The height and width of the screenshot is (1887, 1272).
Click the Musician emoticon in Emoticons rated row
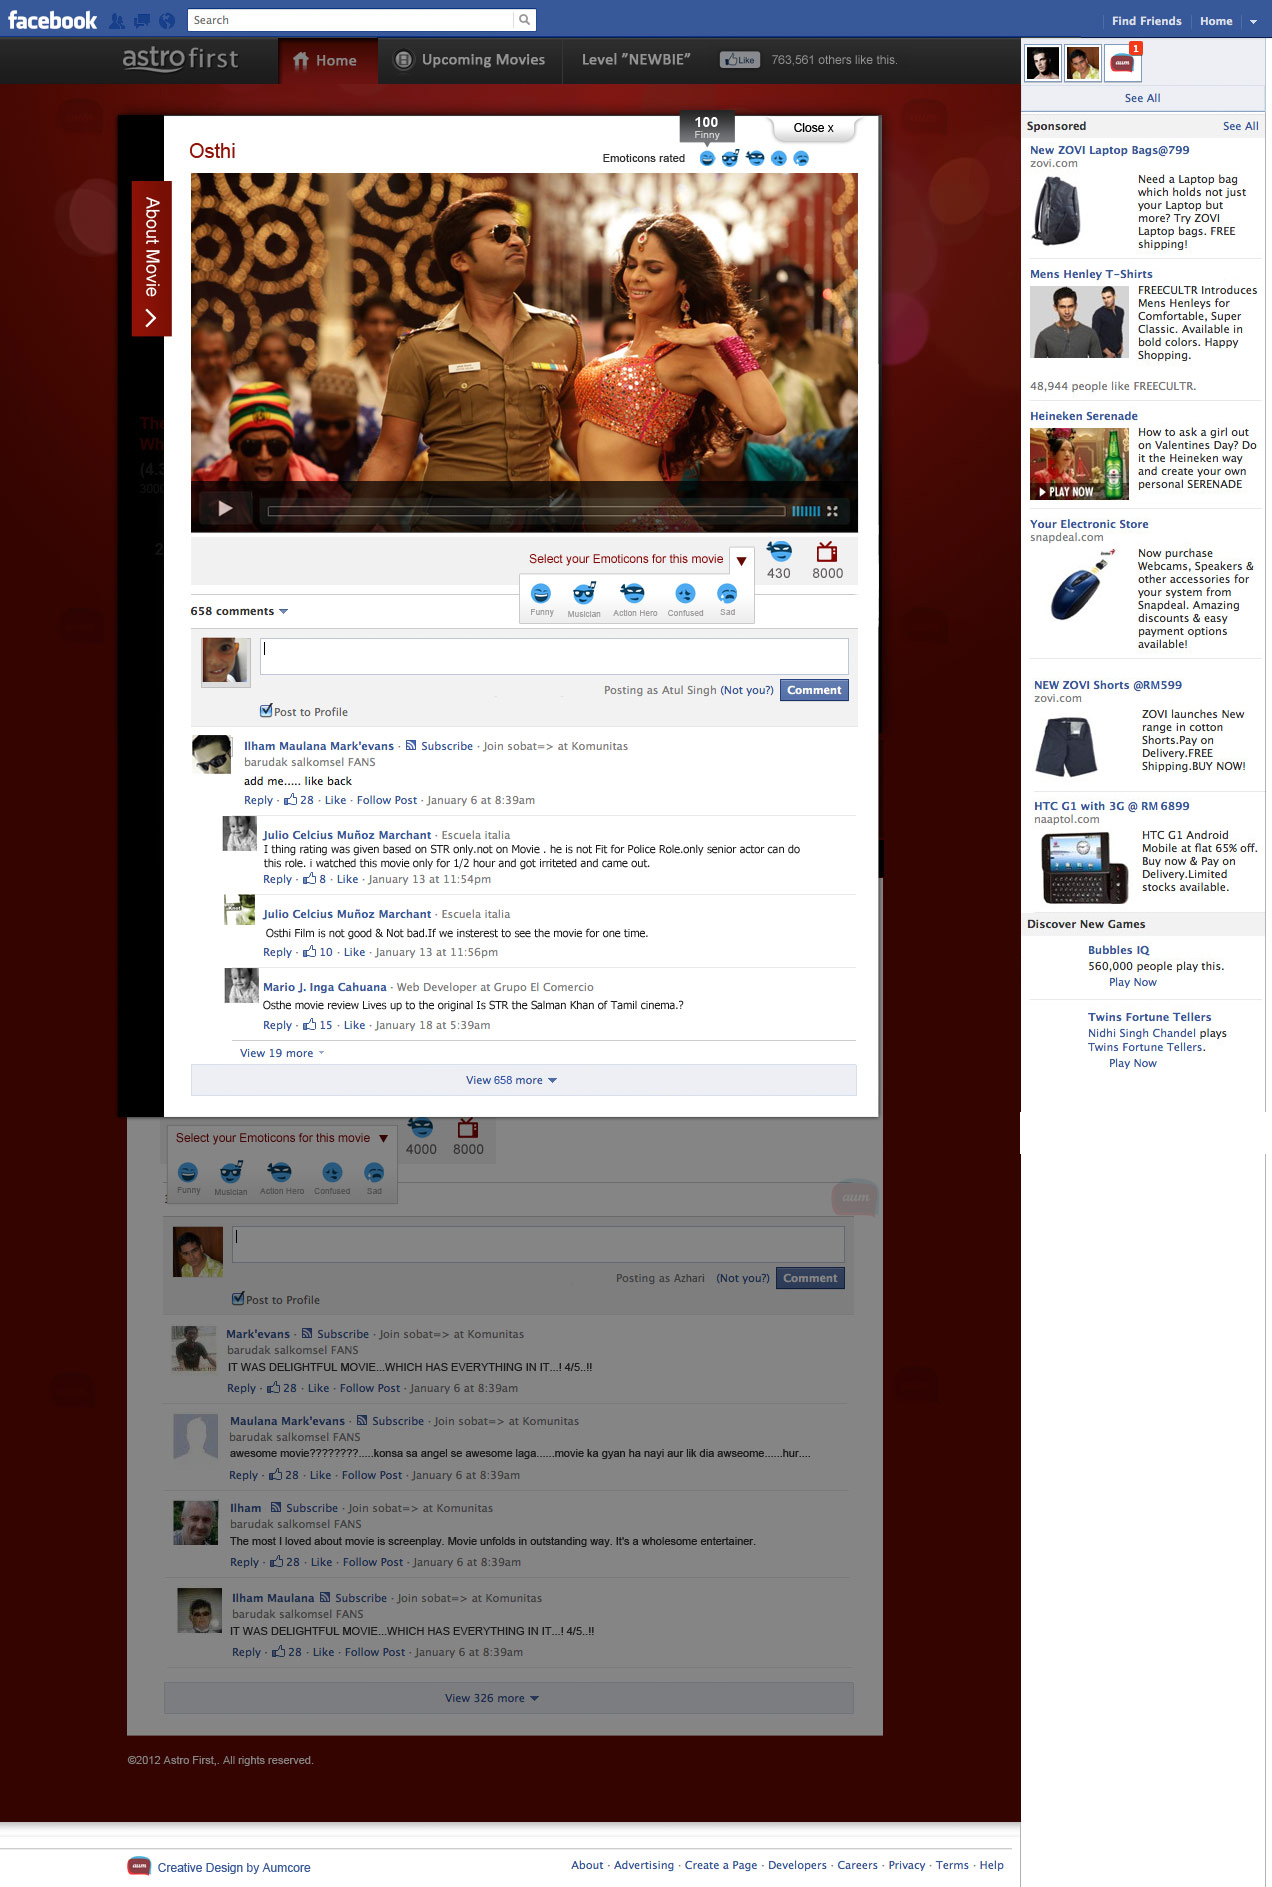point(730,158)
